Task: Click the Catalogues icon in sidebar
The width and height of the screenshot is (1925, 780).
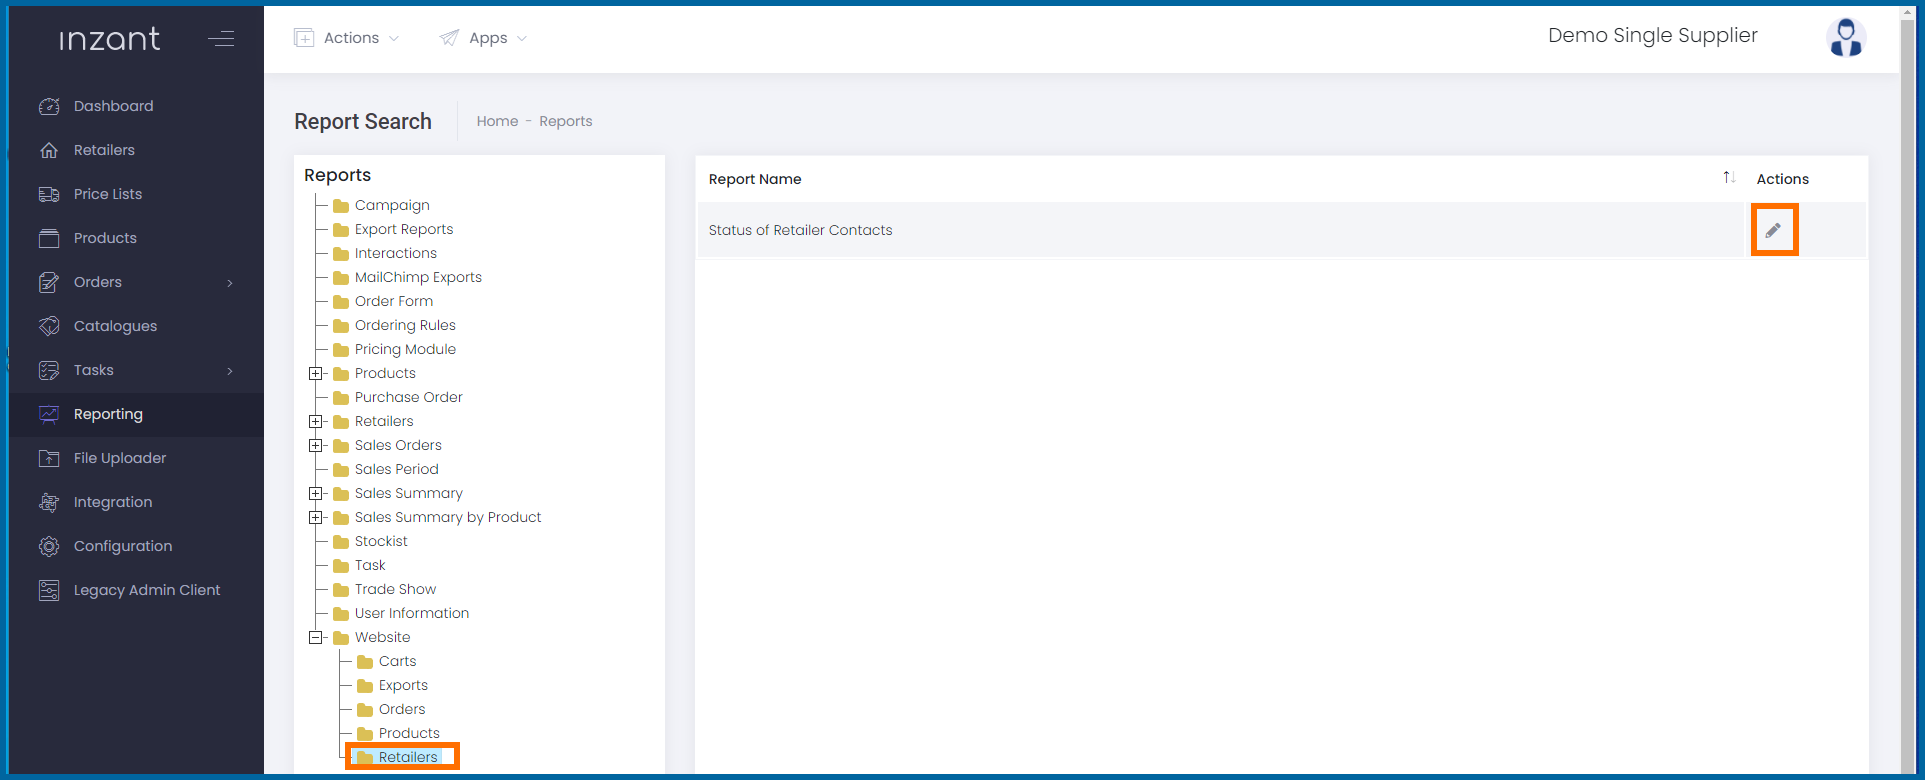Action: (49, 326)
